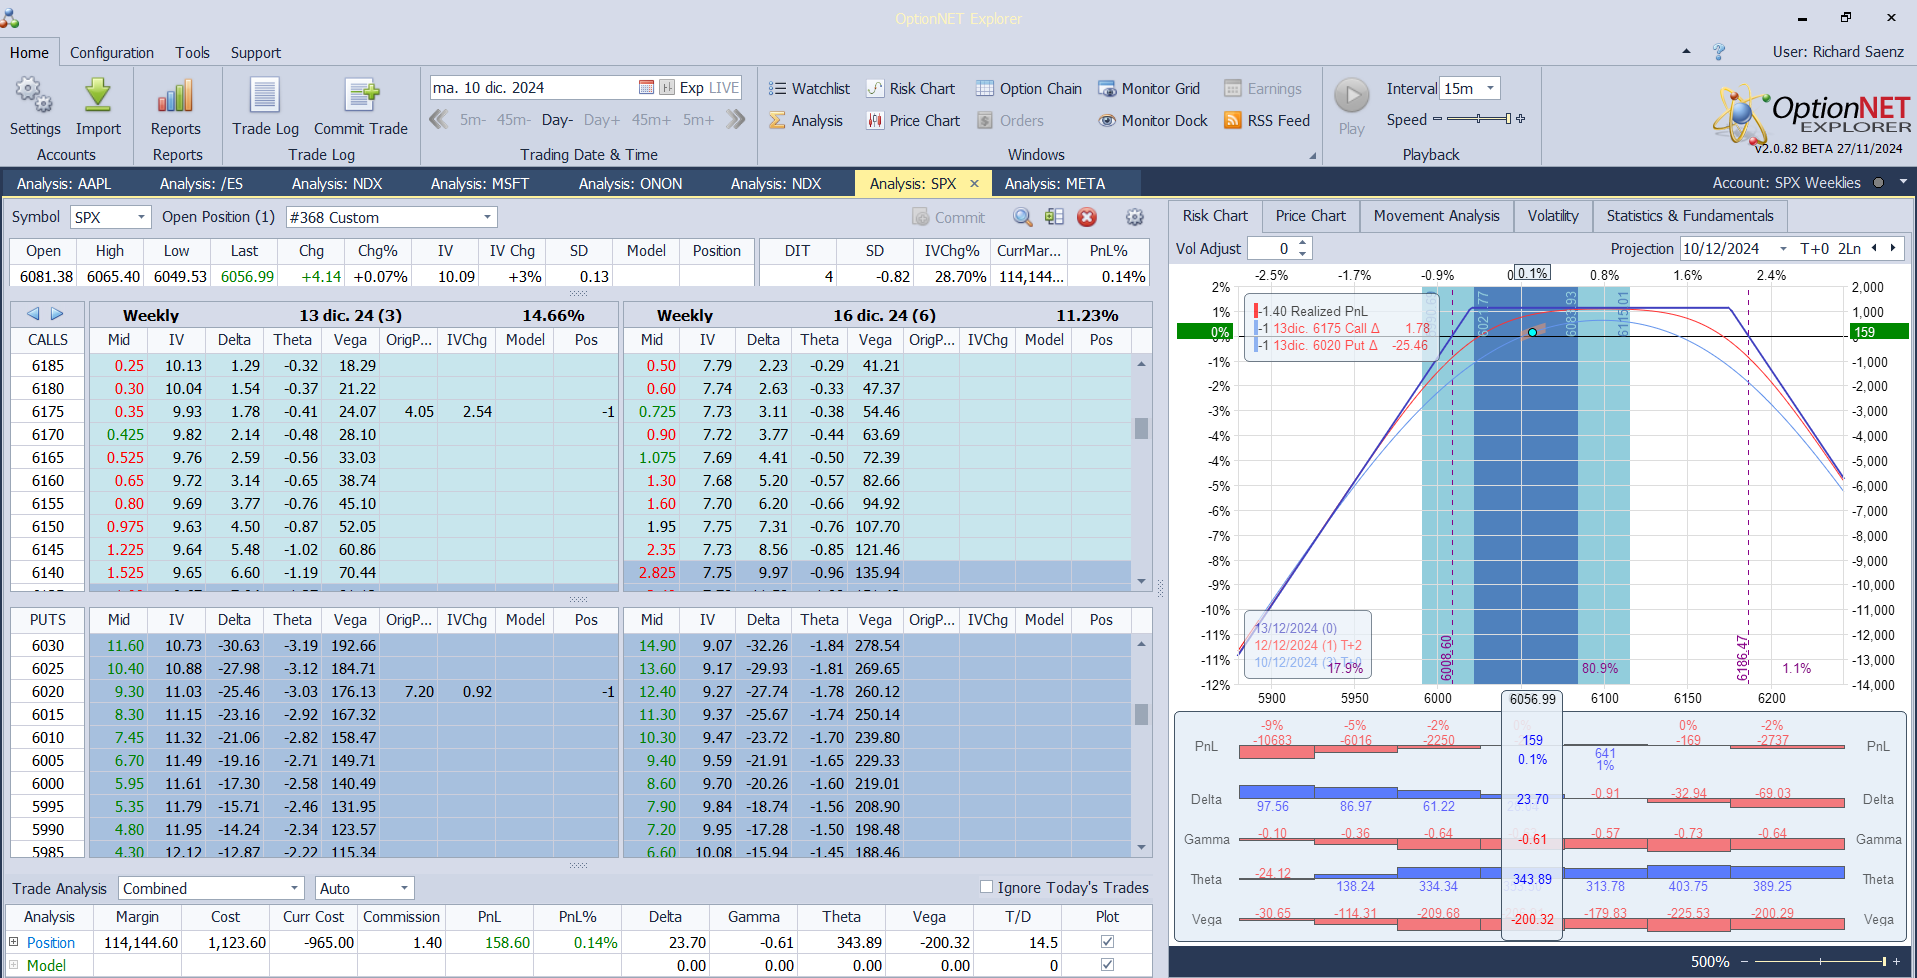Switch to the Volatility tab
The image size is (1917, 978).
click(1553, 216)
